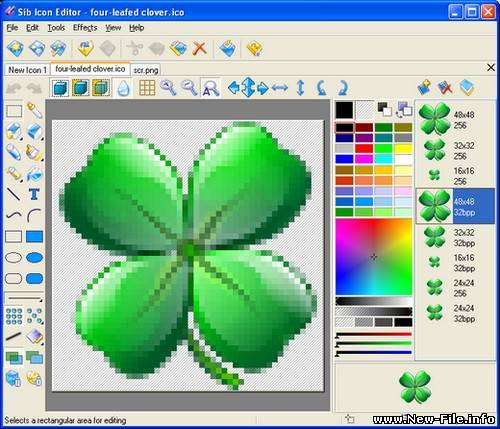Select the empty rounded rectangle tool

point(14,278)
